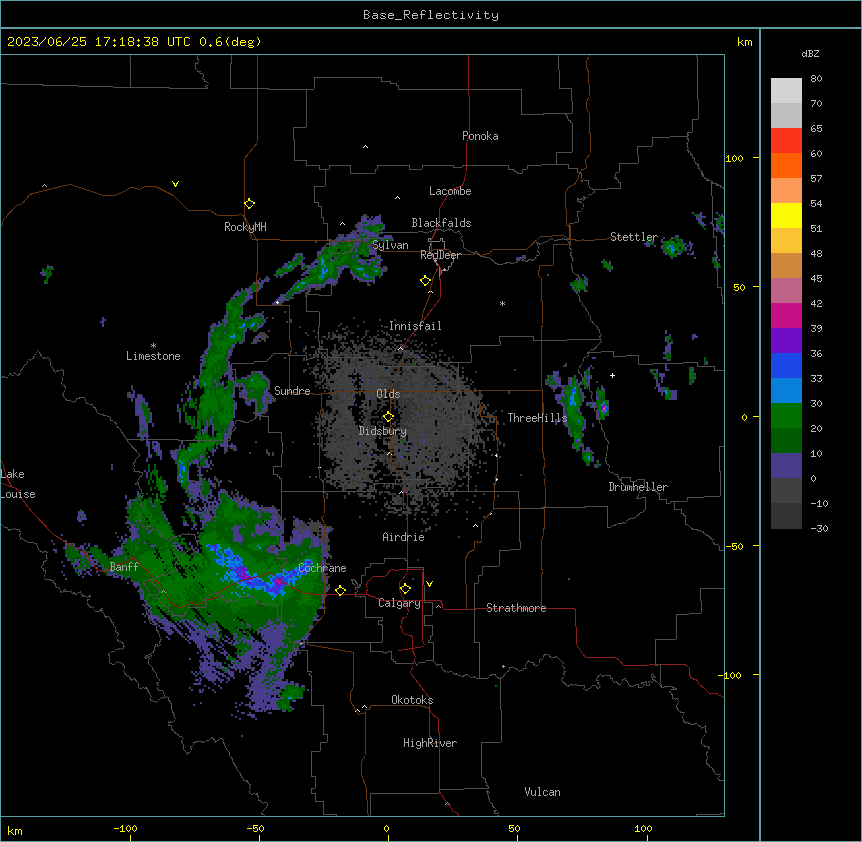Screen dimensions: 862x842
Task: Click the dBZ legend heading
Action: coord(810,54)
